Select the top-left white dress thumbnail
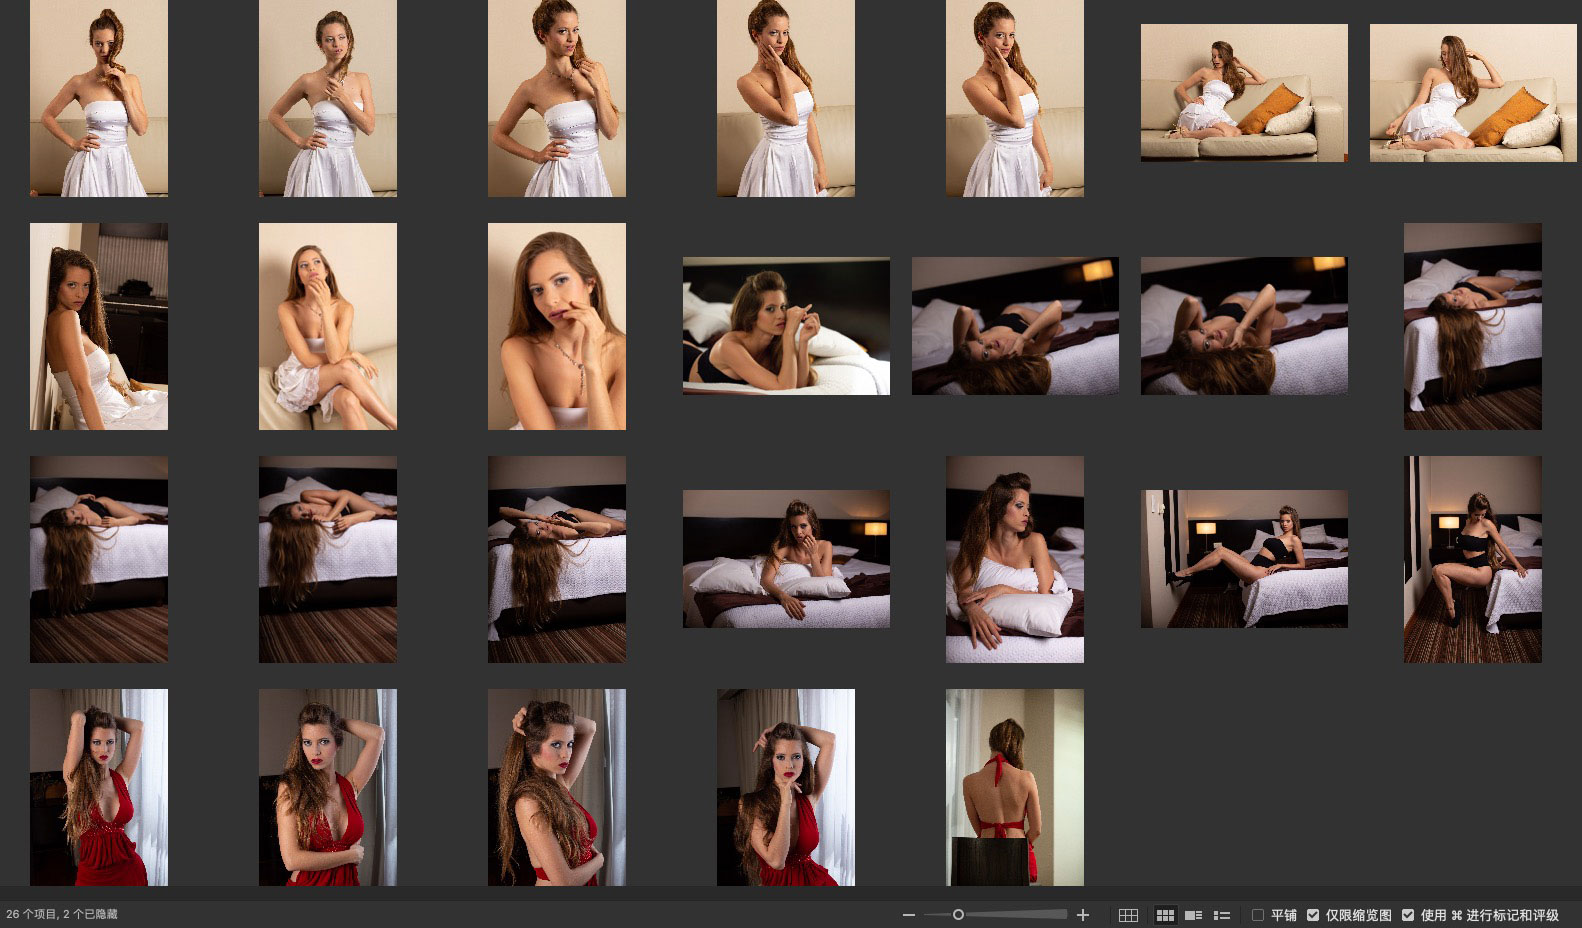Screen dimensions: 1582x928 point(98,98)
